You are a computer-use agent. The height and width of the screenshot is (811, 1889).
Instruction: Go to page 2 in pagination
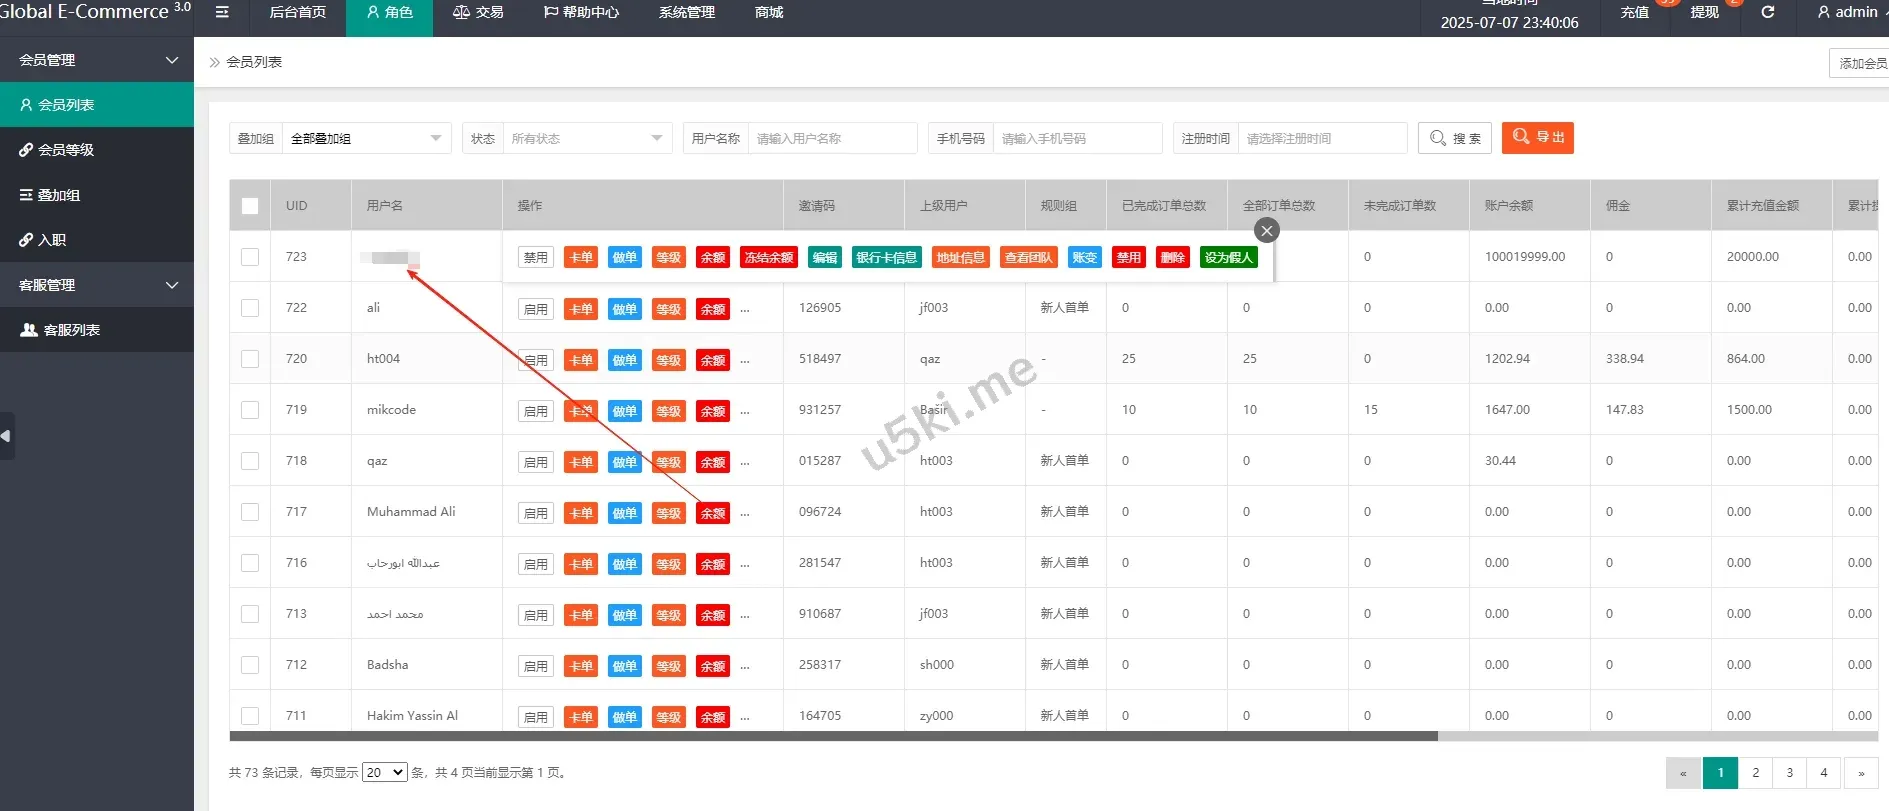point(1755,773)
